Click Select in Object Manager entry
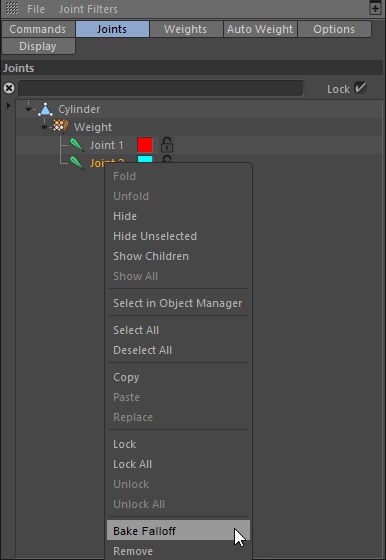 [178, 303]
